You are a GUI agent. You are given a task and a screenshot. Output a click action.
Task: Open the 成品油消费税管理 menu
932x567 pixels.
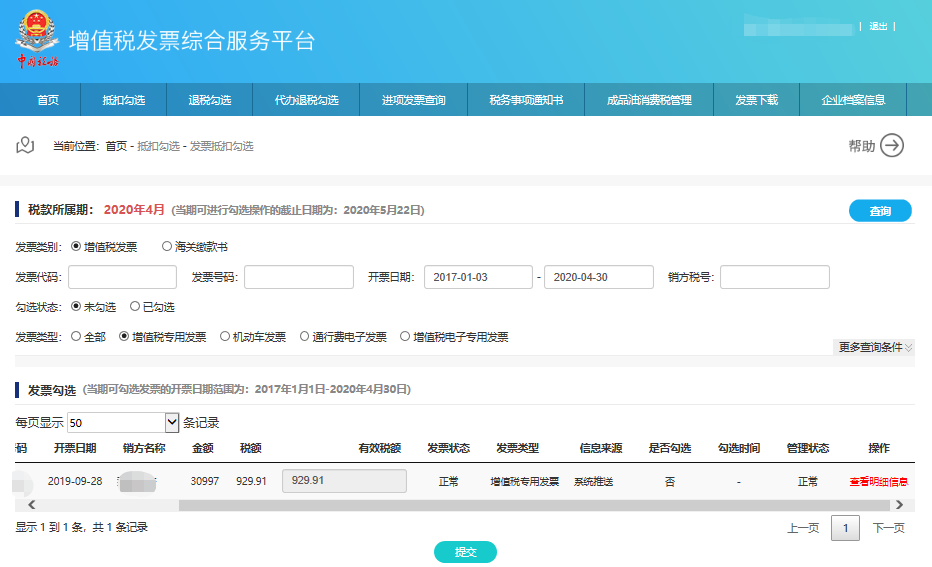[649, 100]
